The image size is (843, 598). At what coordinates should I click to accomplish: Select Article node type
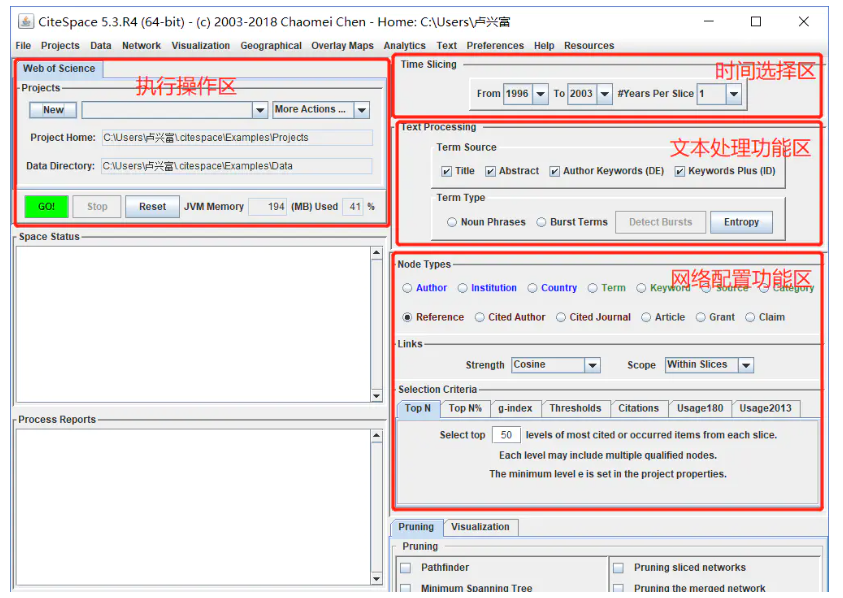pyautogui.click(x=646, y=317)
